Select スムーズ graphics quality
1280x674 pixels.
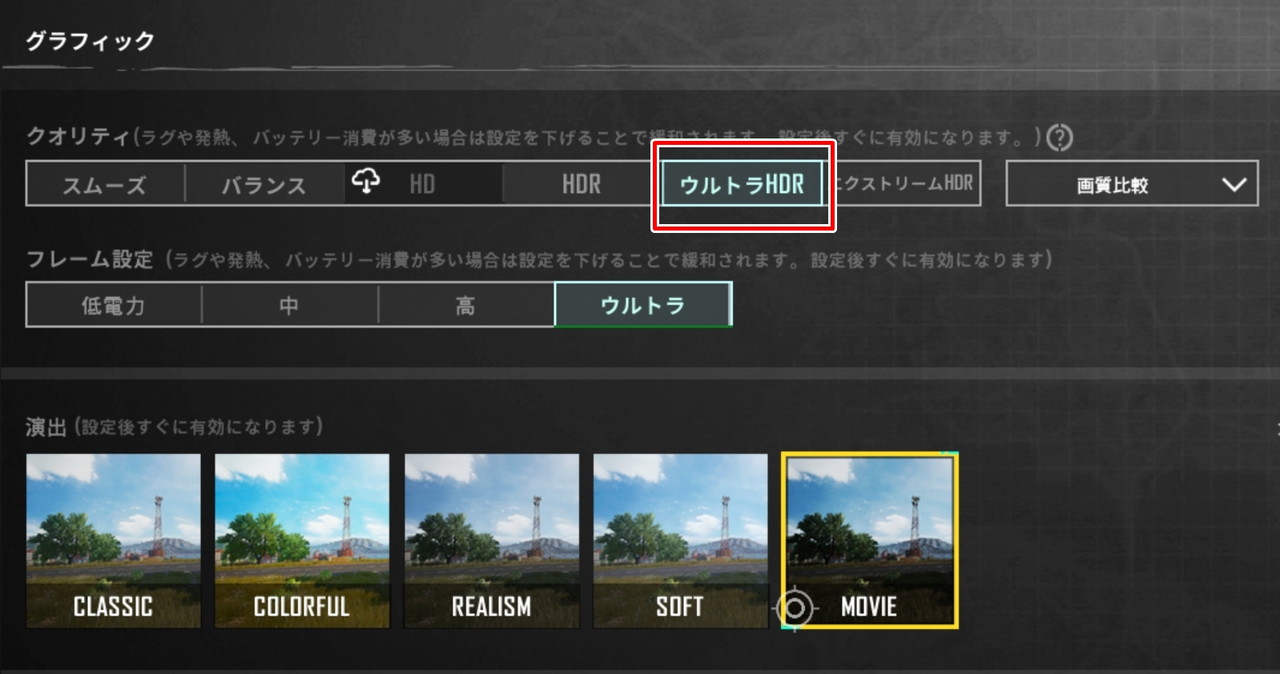pos(105,184)
